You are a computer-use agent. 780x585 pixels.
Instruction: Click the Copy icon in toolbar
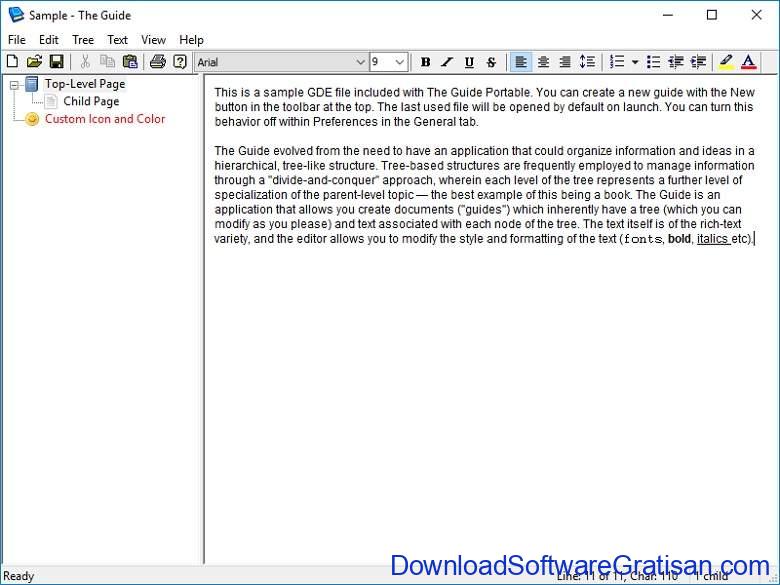click(107, 62)
